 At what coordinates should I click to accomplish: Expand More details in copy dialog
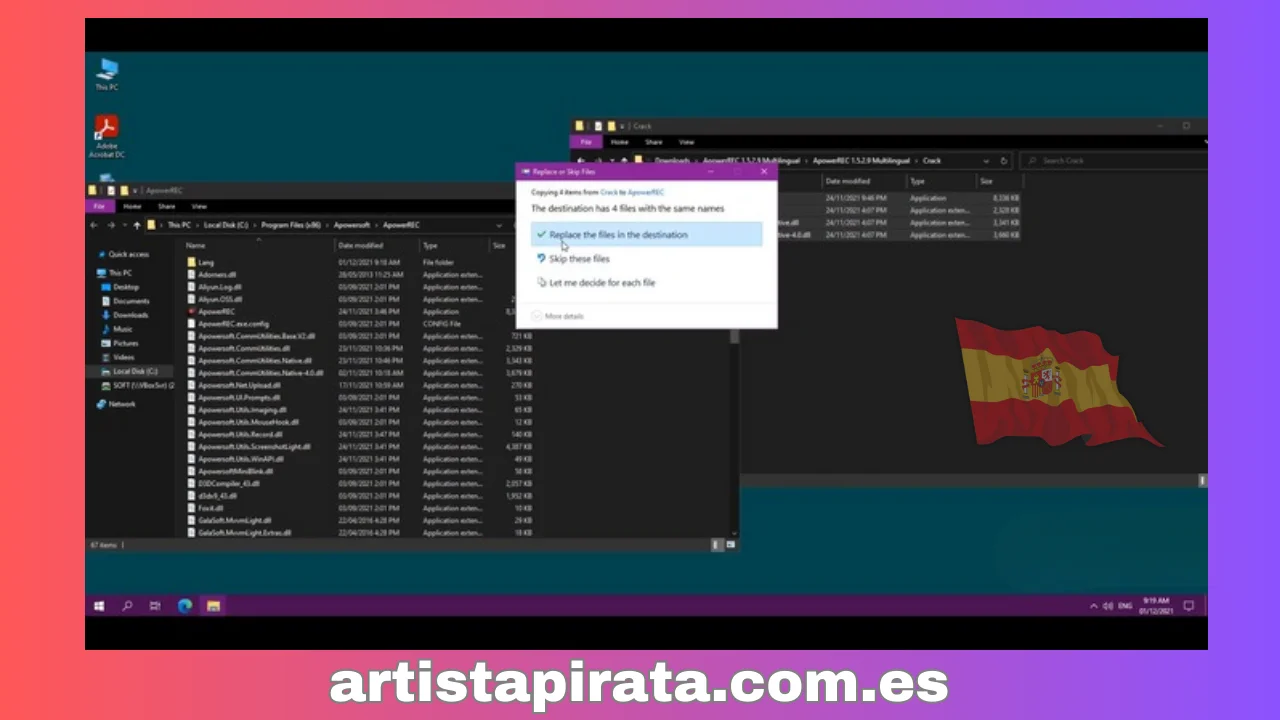558,316
